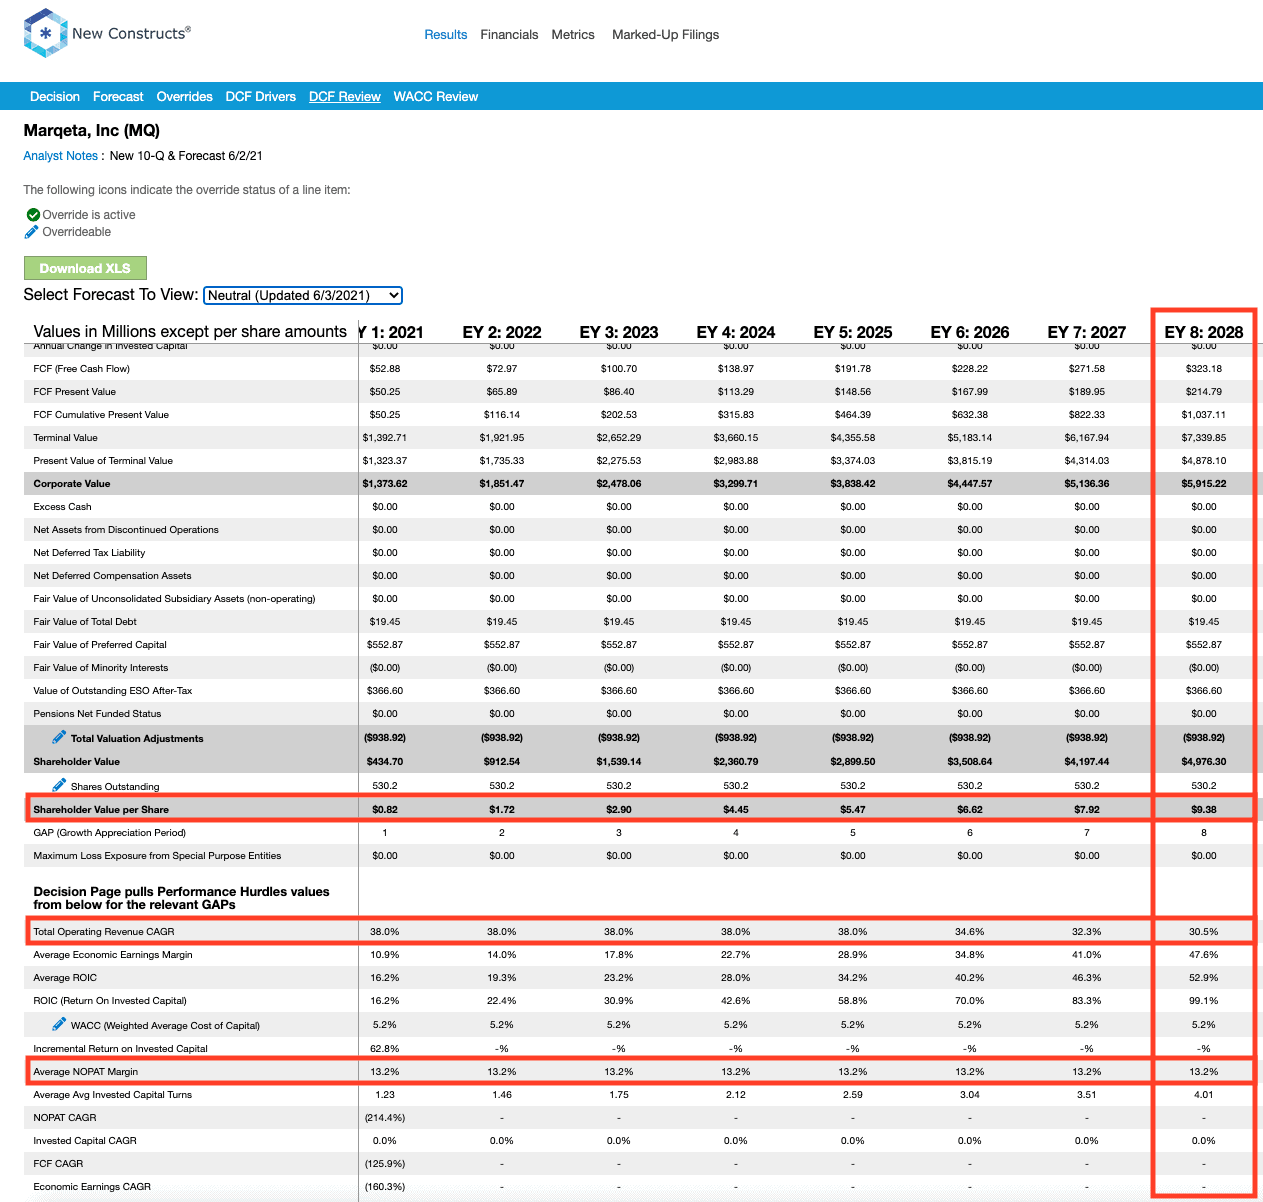Click the Shares Outstanding row label
Image resolution: width=1263 pixels, height=1202 pixels.
115,786
